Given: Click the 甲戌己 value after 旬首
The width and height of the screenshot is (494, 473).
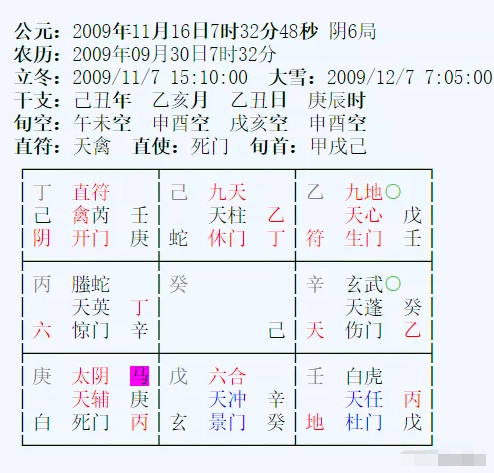Looking at the screenshot, I should [x=338, y=146].
